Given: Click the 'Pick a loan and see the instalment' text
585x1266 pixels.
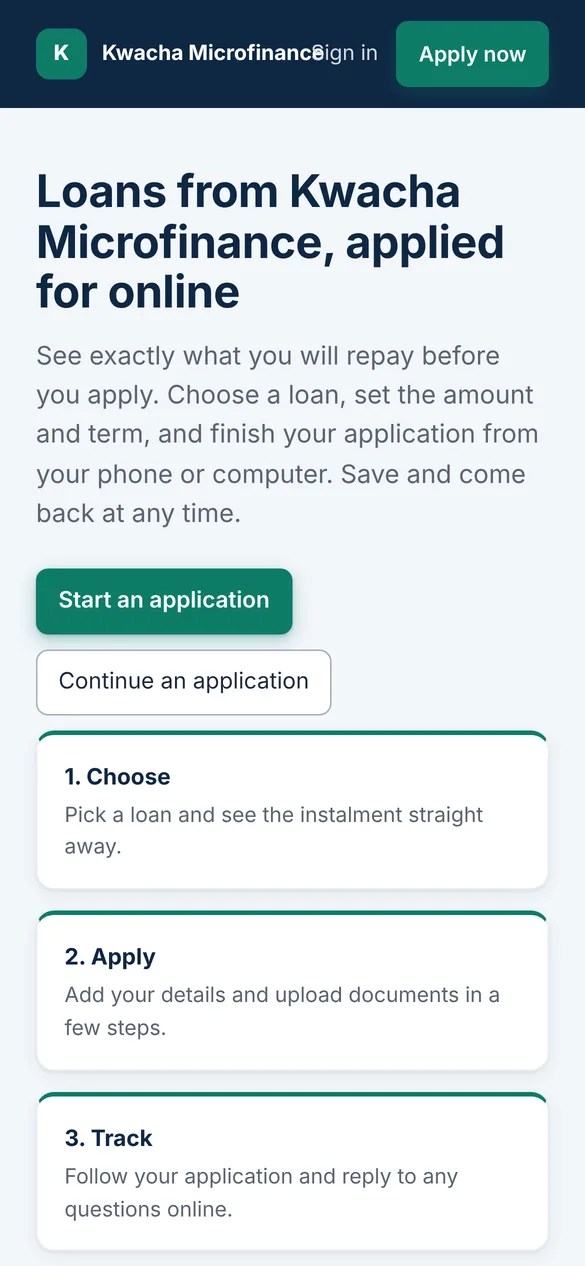Looking at the screenshot, I should (x=274, y=831).
